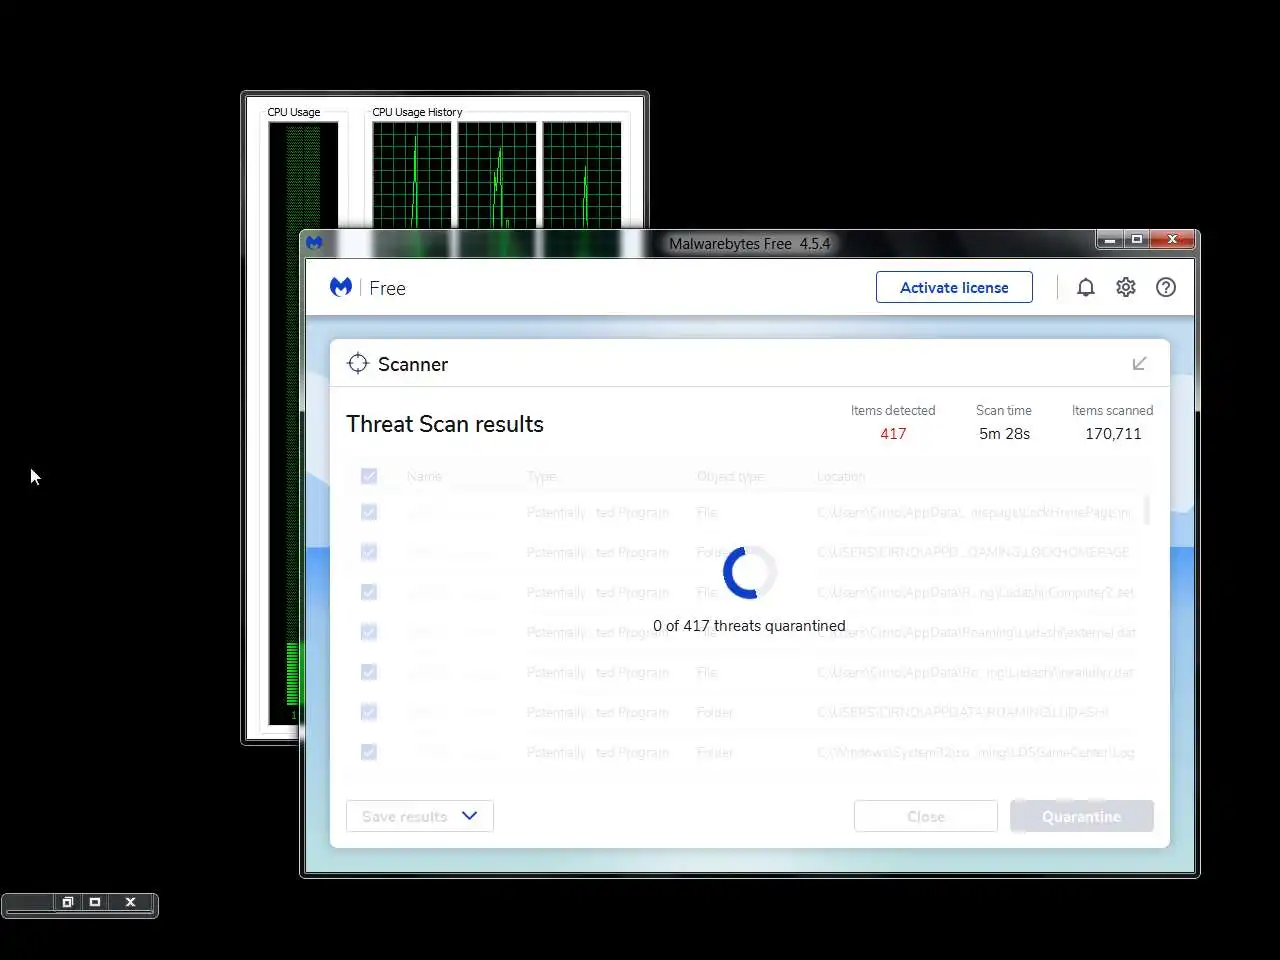The image size is (1280, 960).
Task: Sort results by the Object type column
Action: pos(731,477)
